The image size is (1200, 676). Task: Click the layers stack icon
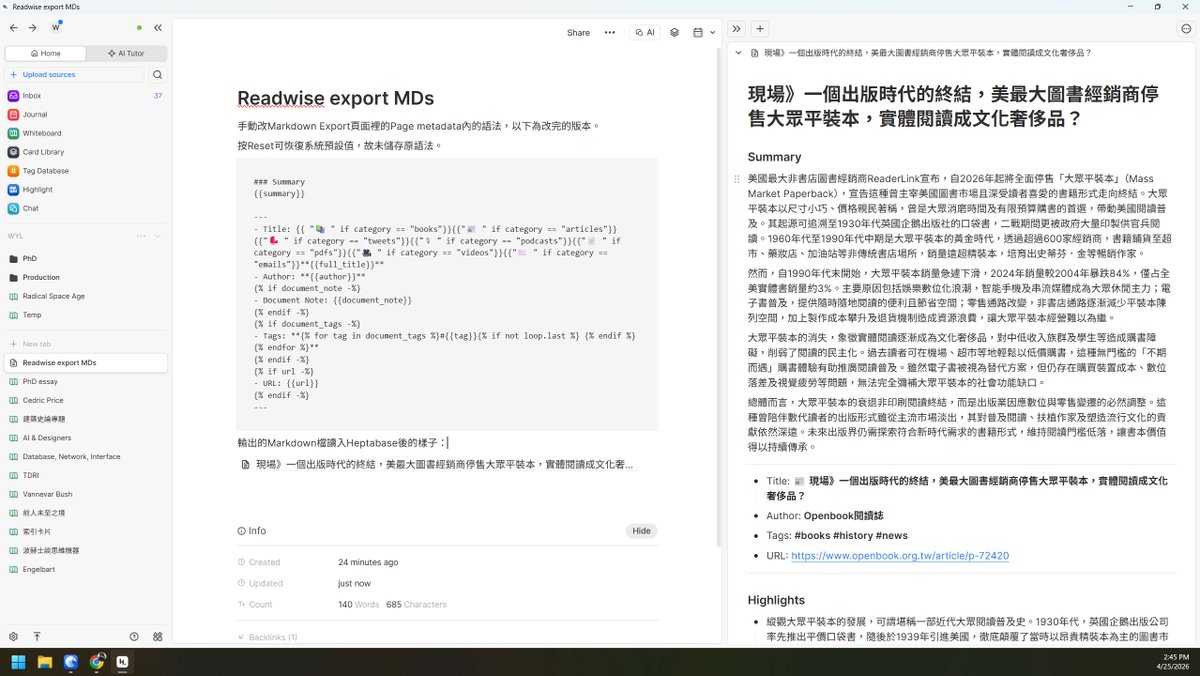pos(675,32)
